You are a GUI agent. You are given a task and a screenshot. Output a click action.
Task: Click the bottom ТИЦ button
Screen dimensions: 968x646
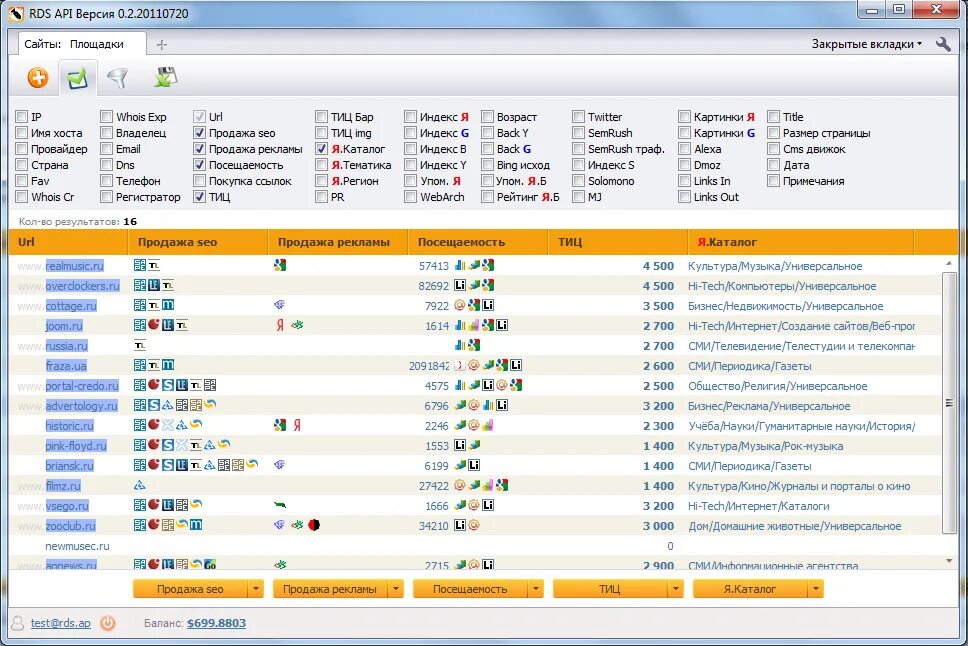click(610, 589)
